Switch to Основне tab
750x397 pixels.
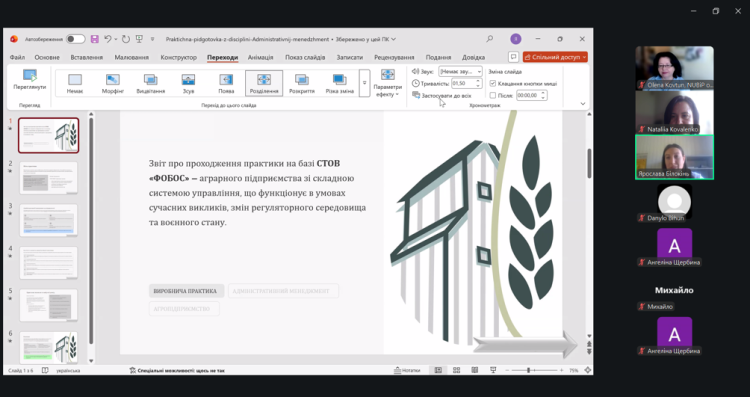(47, 57)
